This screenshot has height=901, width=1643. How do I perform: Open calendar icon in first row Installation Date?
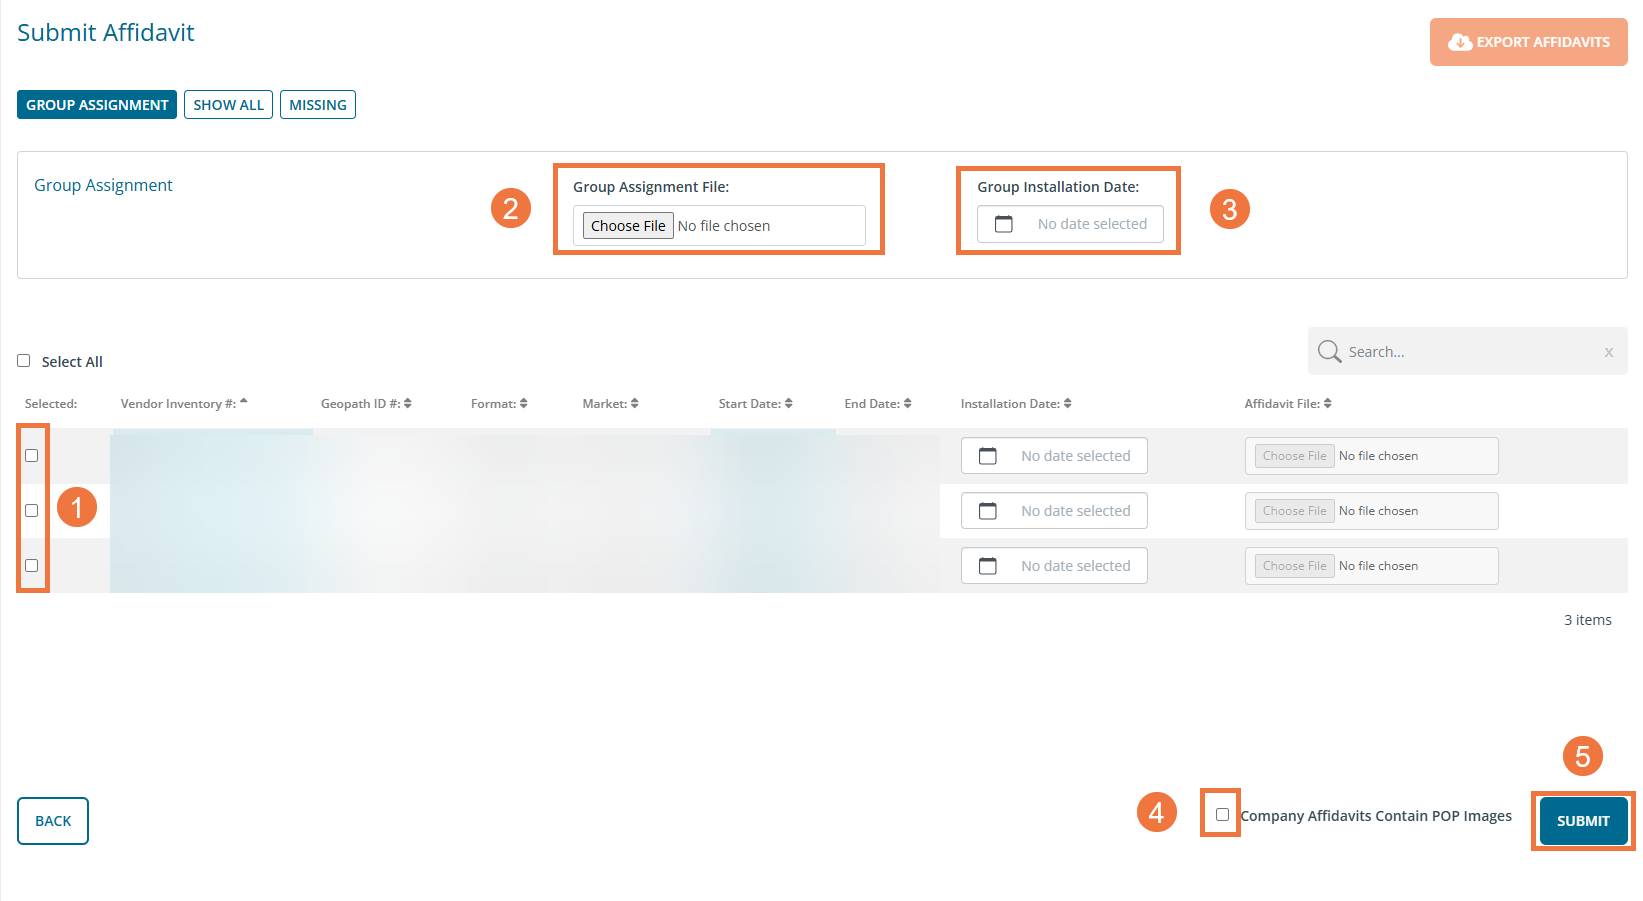987,456
